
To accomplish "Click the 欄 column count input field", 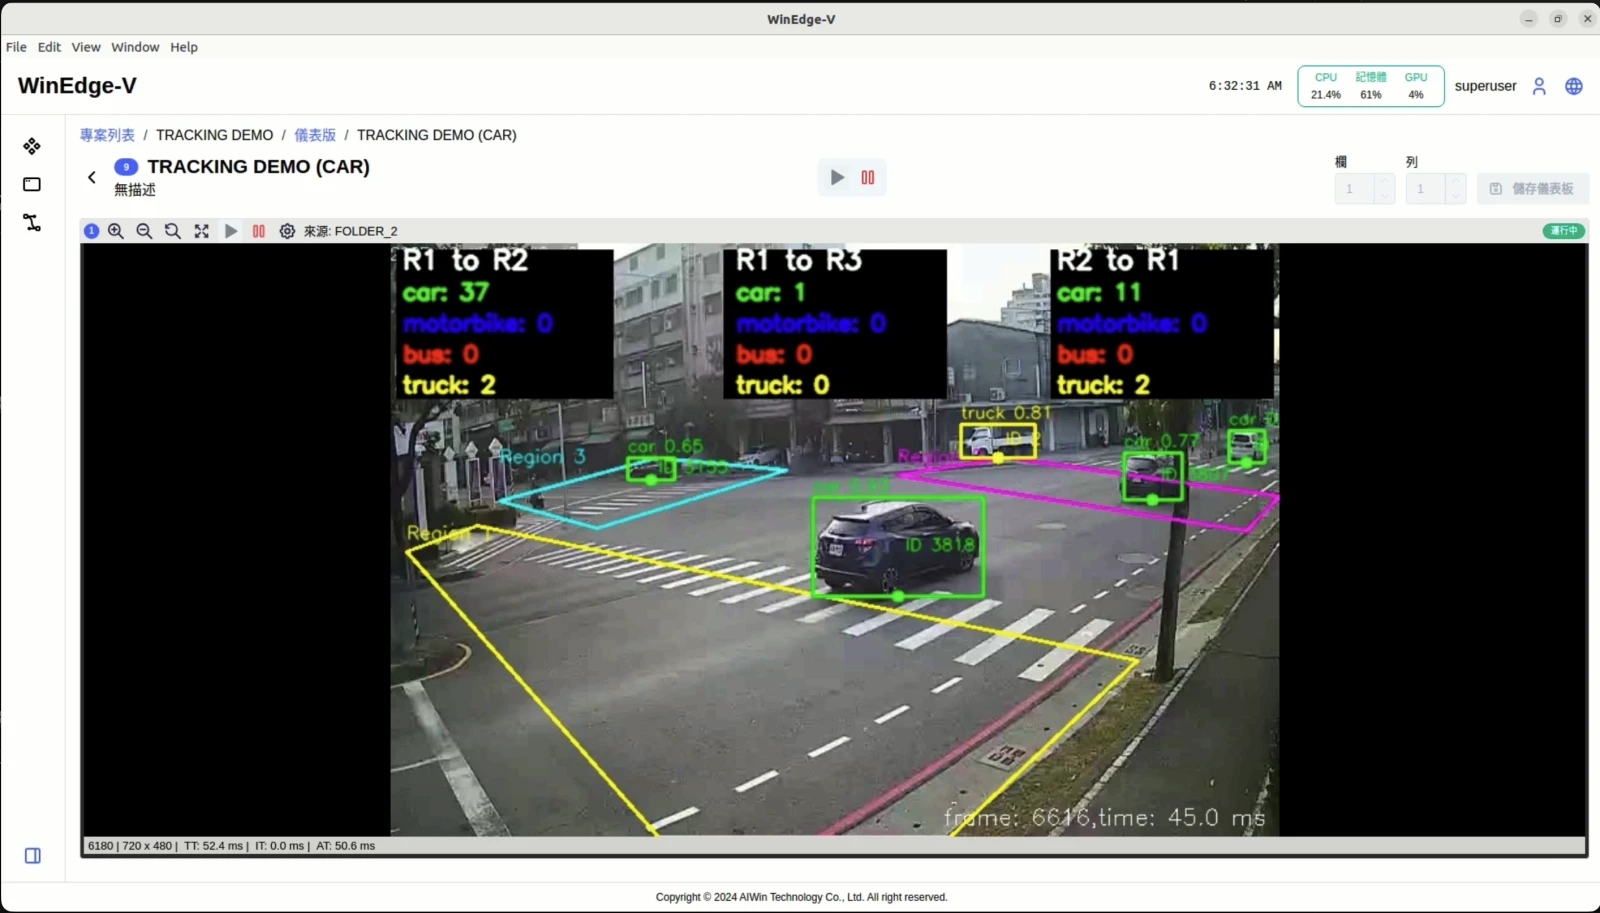I will pyautogui.click(x=1354, y=188).
